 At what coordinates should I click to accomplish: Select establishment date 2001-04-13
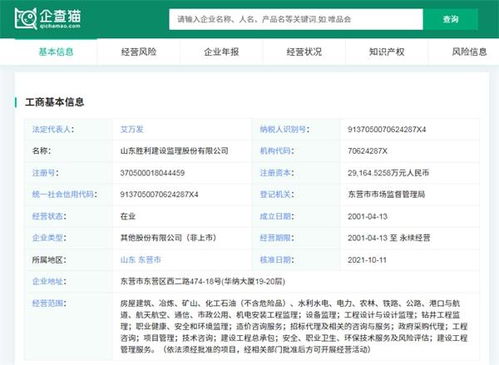(x=367, y=216)
